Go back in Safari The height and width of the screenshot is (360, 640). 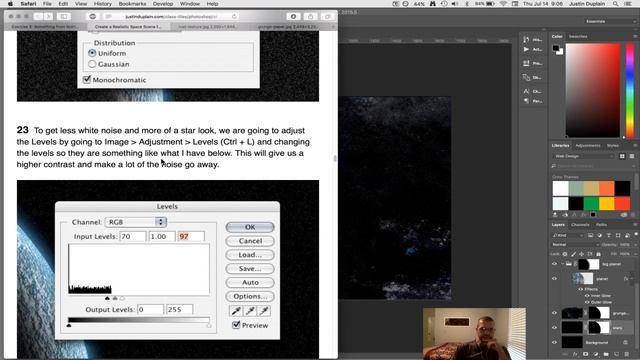click(x=38, y=16)
